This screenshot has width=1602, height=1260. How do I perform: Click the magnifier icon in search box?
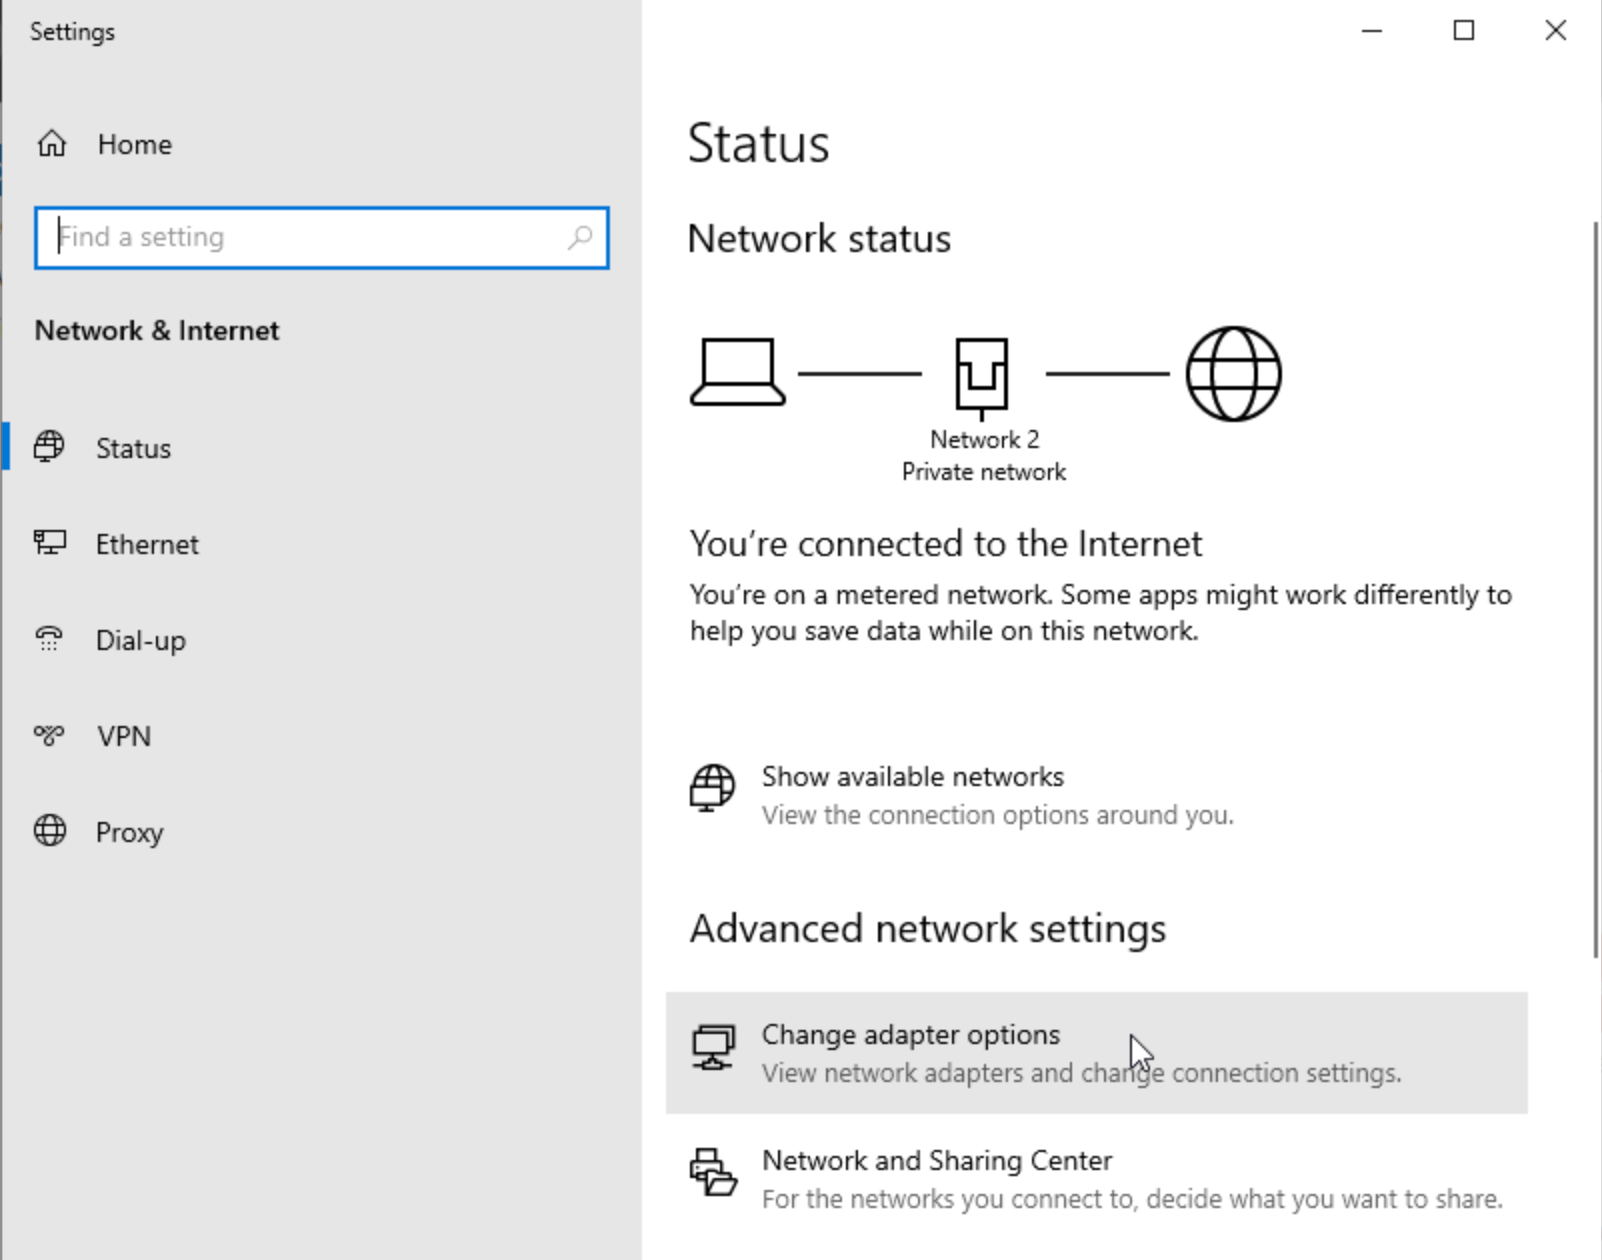[580, 237]
